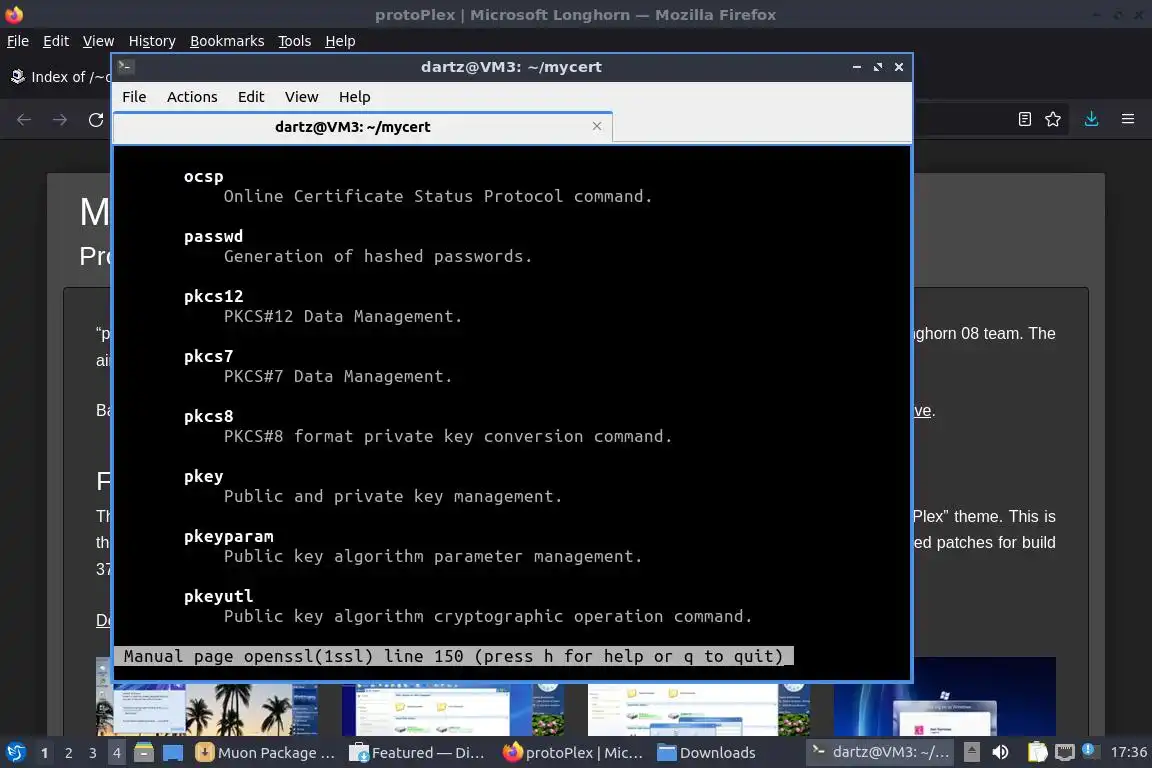The image size is (1152, 768).
Task: Switch to virtual desktop 2
Action: pyautogui.click(x=69, y=753)
